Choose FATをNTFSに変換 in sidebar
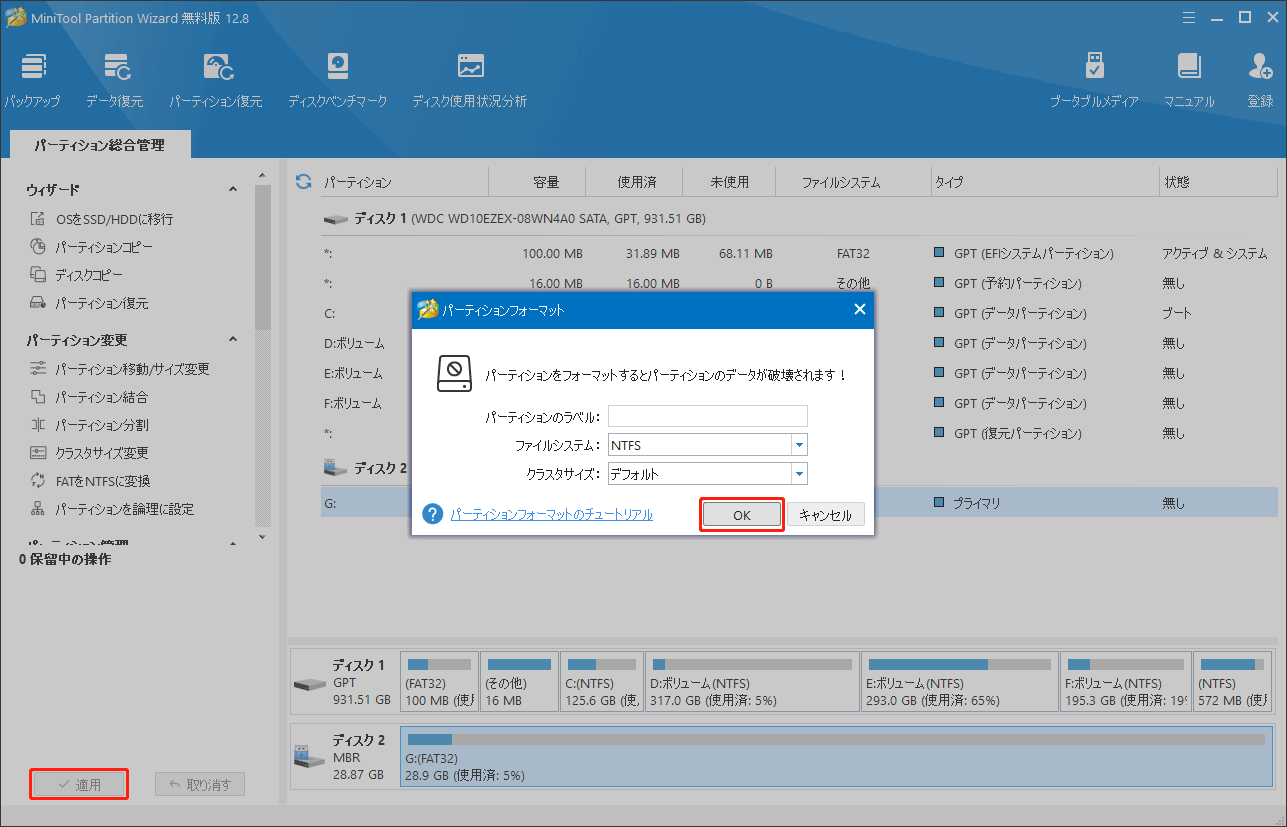This screenshot has height=827, width=1287. coord(89,481)
